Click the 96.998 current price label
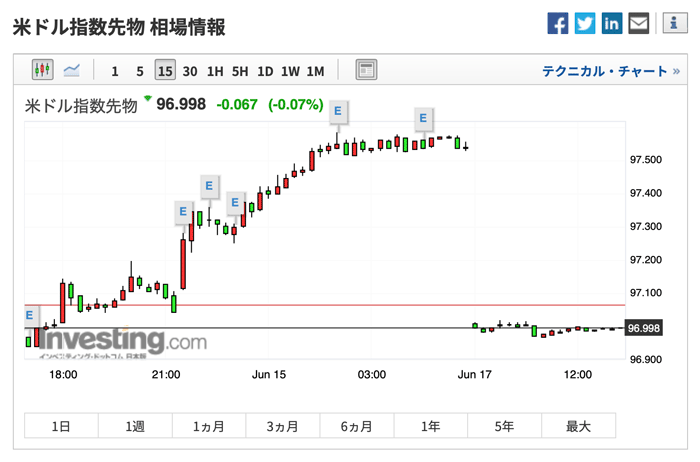 point(642,328)
